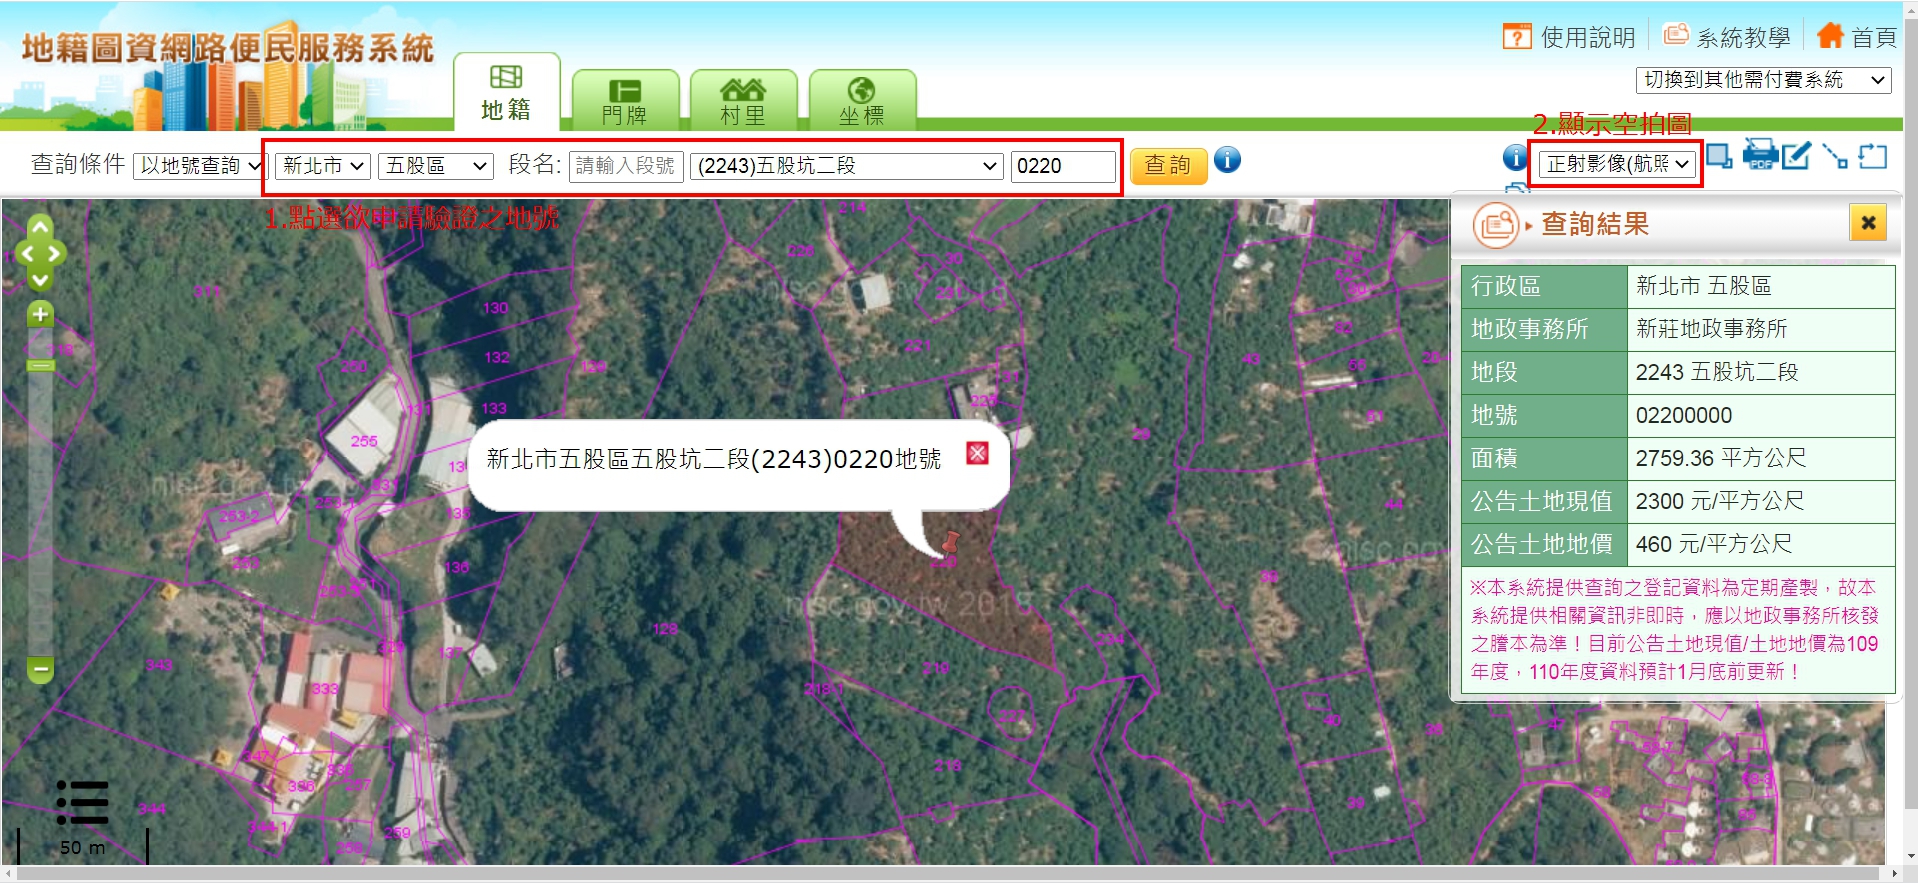Open the layer list icon on map

tap(82, 803)
